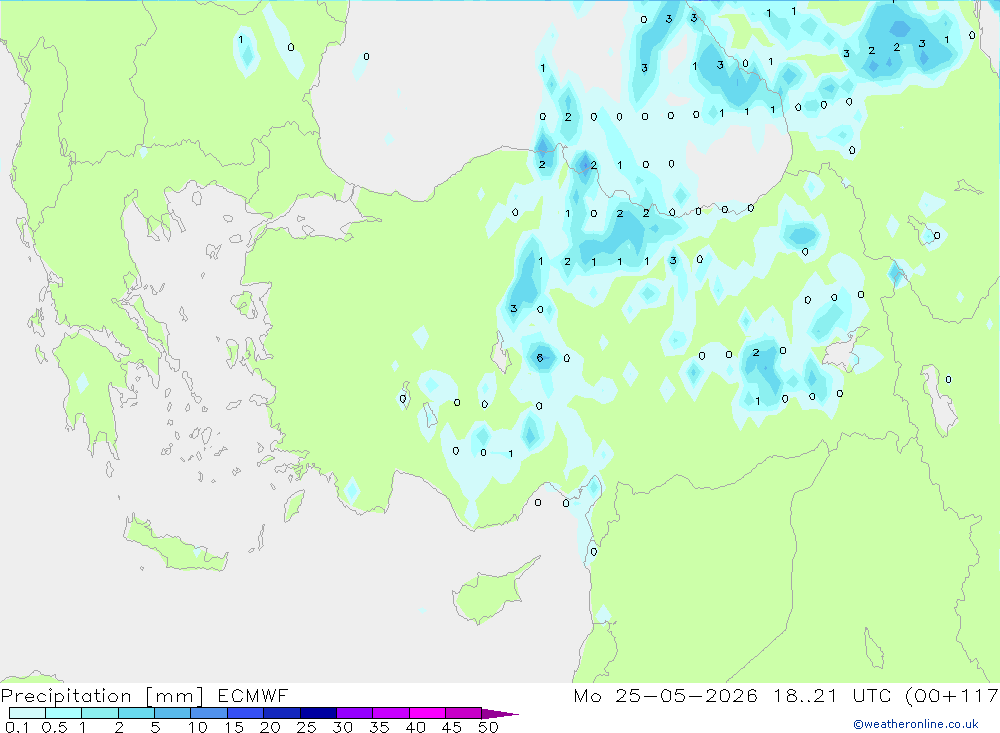Click the 15–20 mm legend color swatch
The image size is (1000, 733).
click(x=245, y=713)
